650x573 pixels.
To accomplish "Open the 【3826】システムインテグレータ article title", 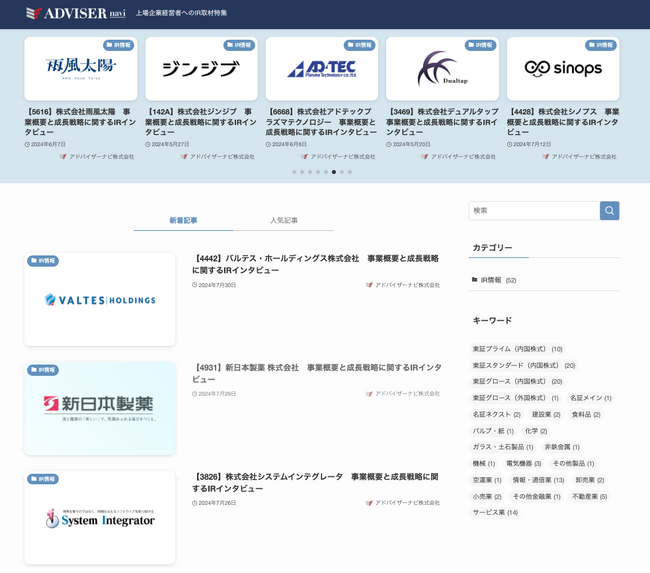I will pos(315,482).
